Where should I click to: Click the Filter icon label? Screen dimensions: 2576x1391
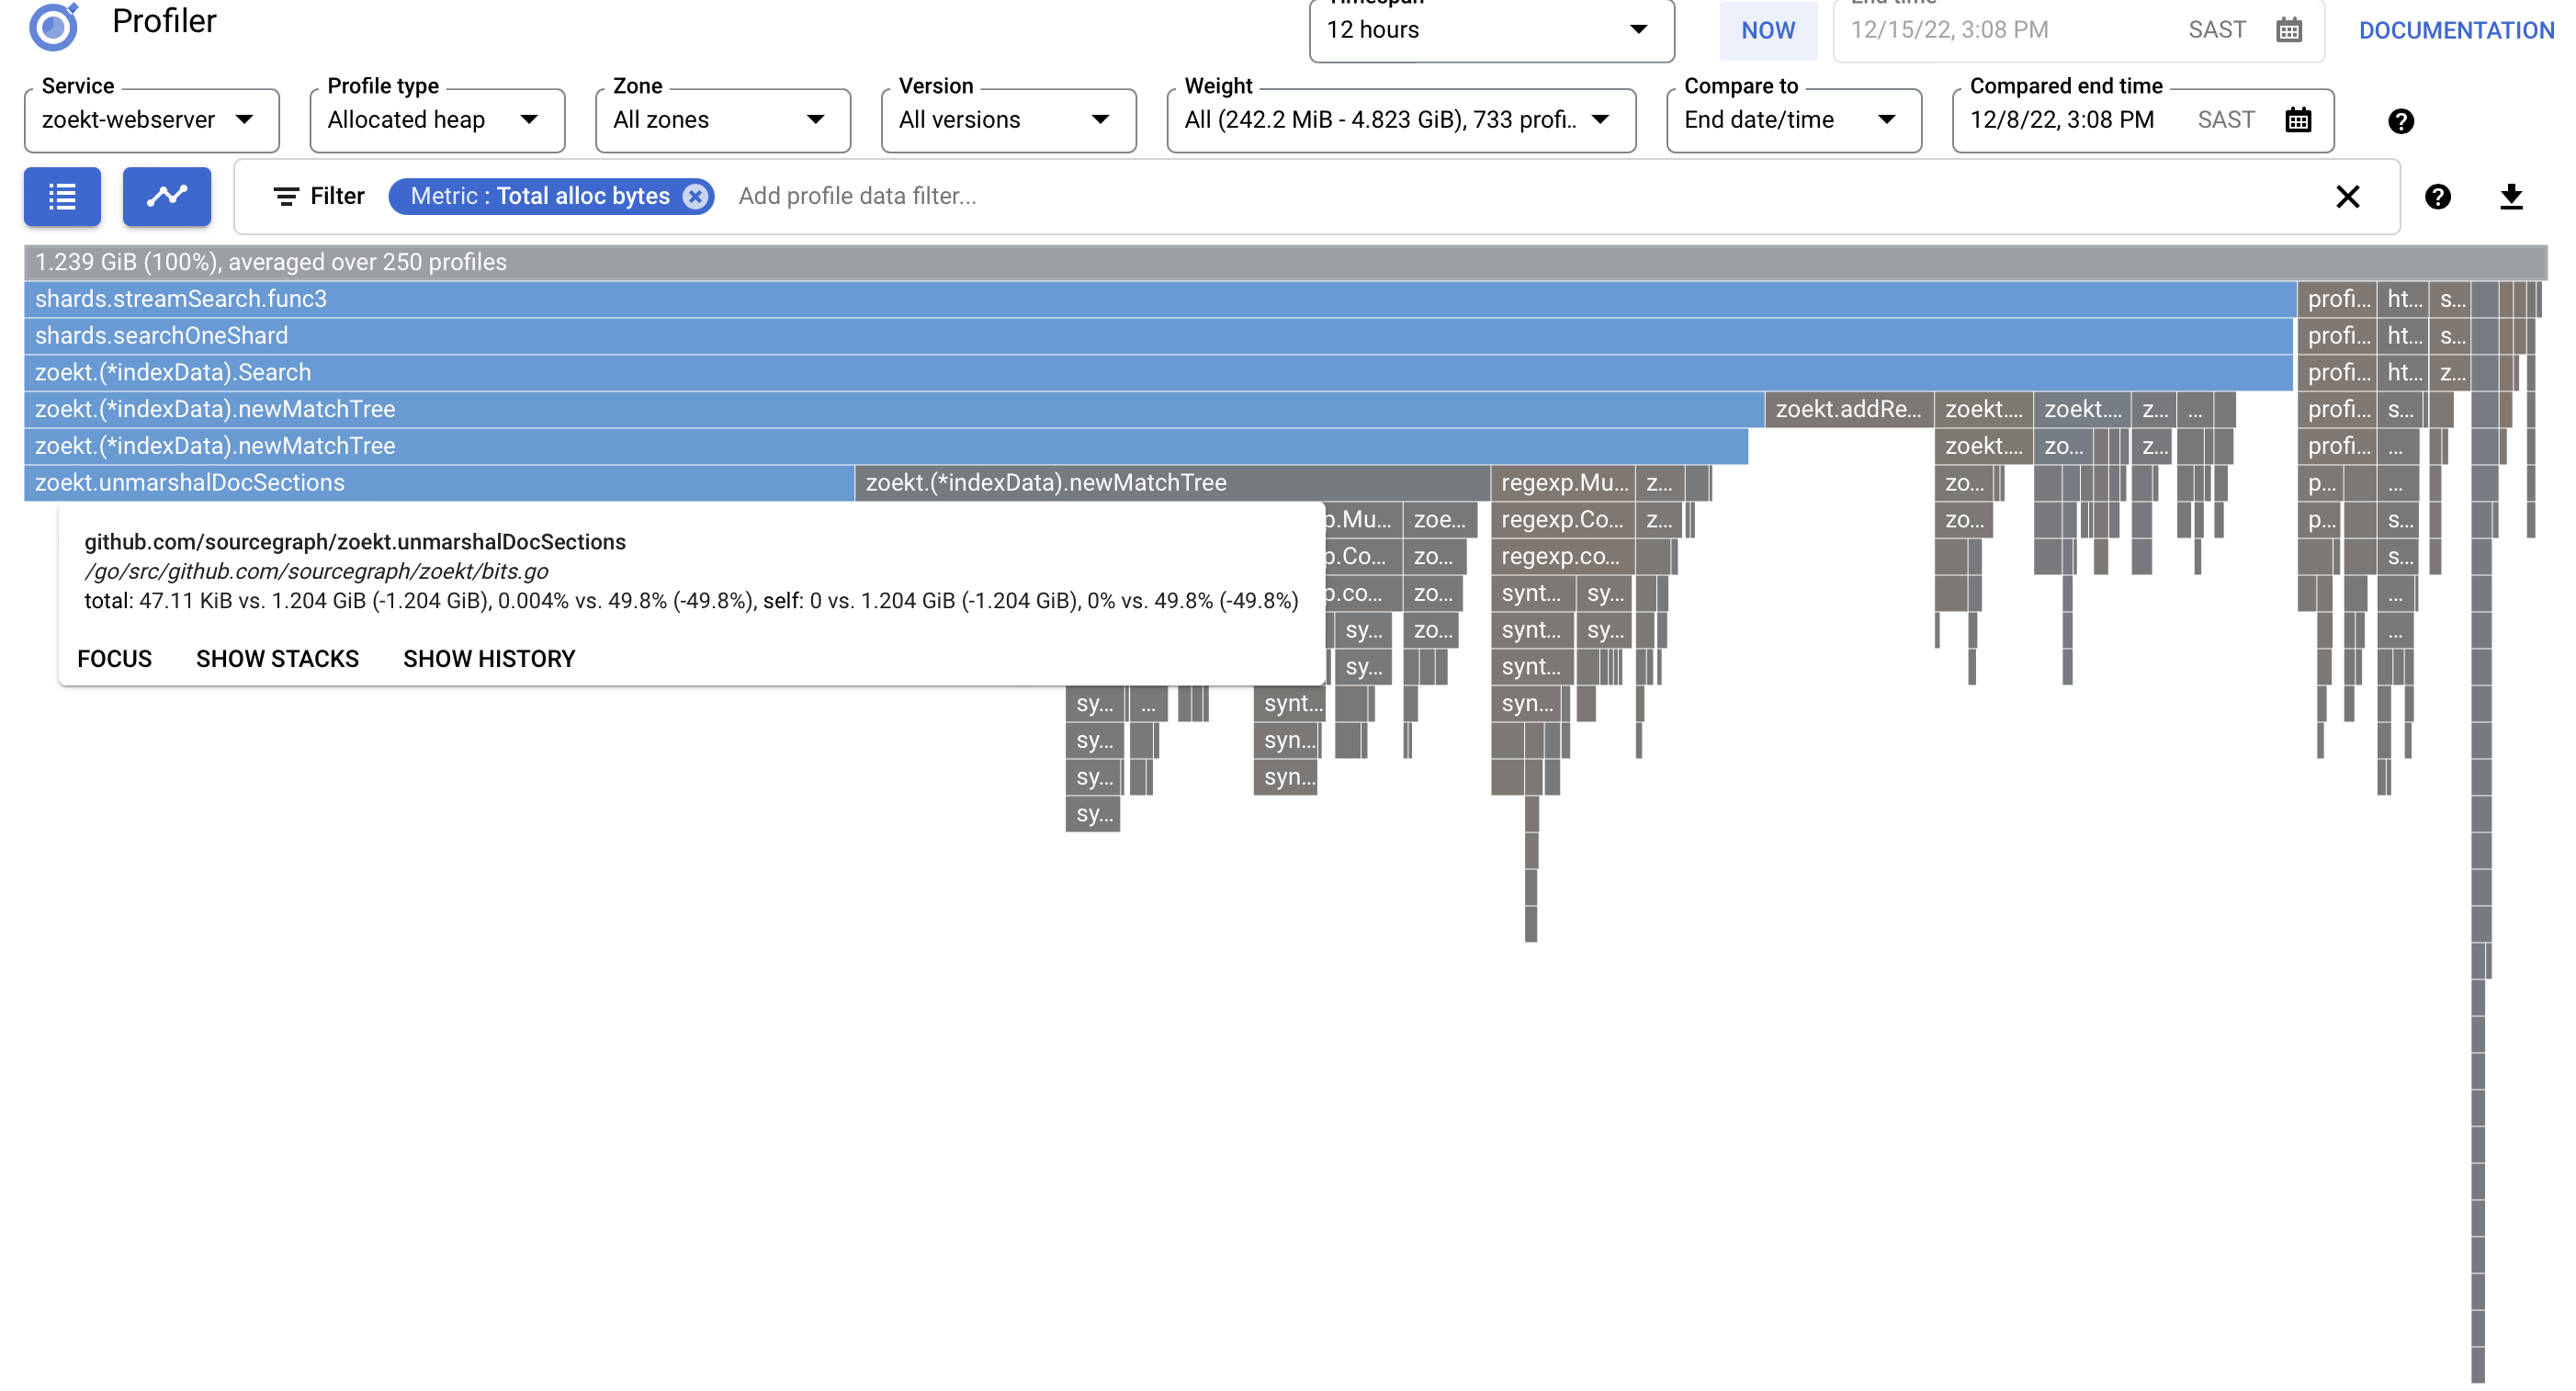[x=318, y=196]
